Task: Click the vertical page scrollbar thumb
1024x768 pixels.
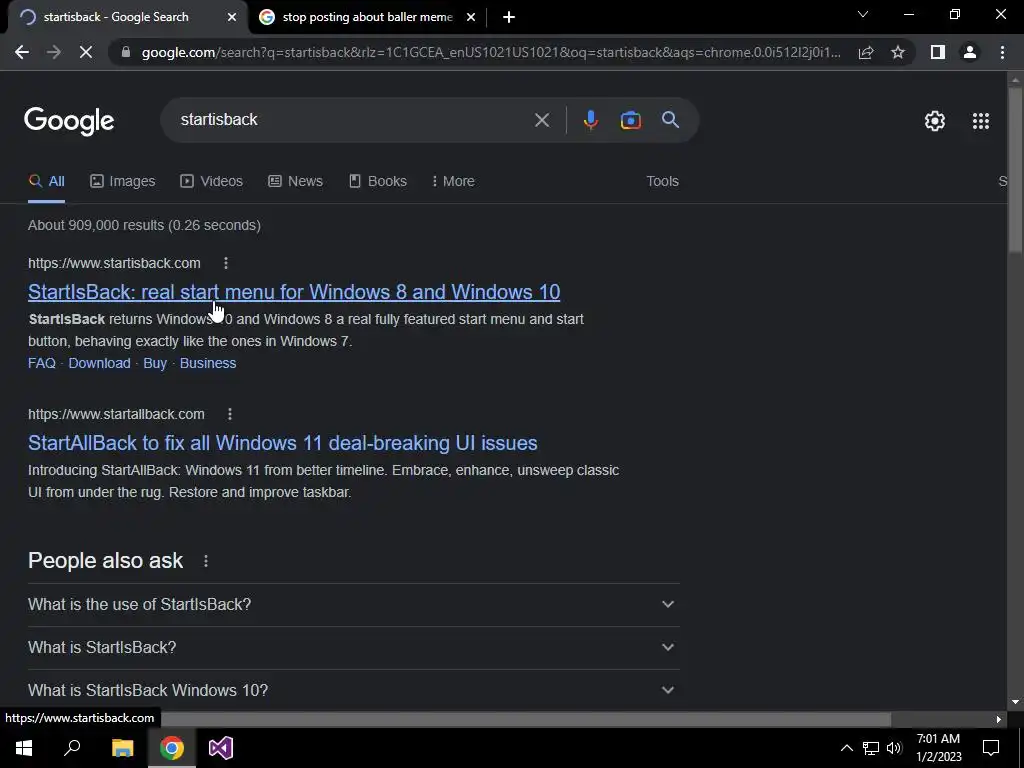Action: [1015, 170]
